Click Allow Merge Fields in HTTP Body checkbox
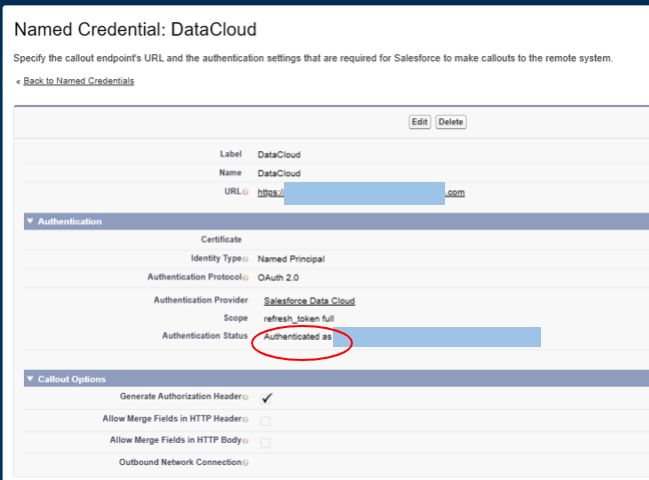 pos(265,443)
